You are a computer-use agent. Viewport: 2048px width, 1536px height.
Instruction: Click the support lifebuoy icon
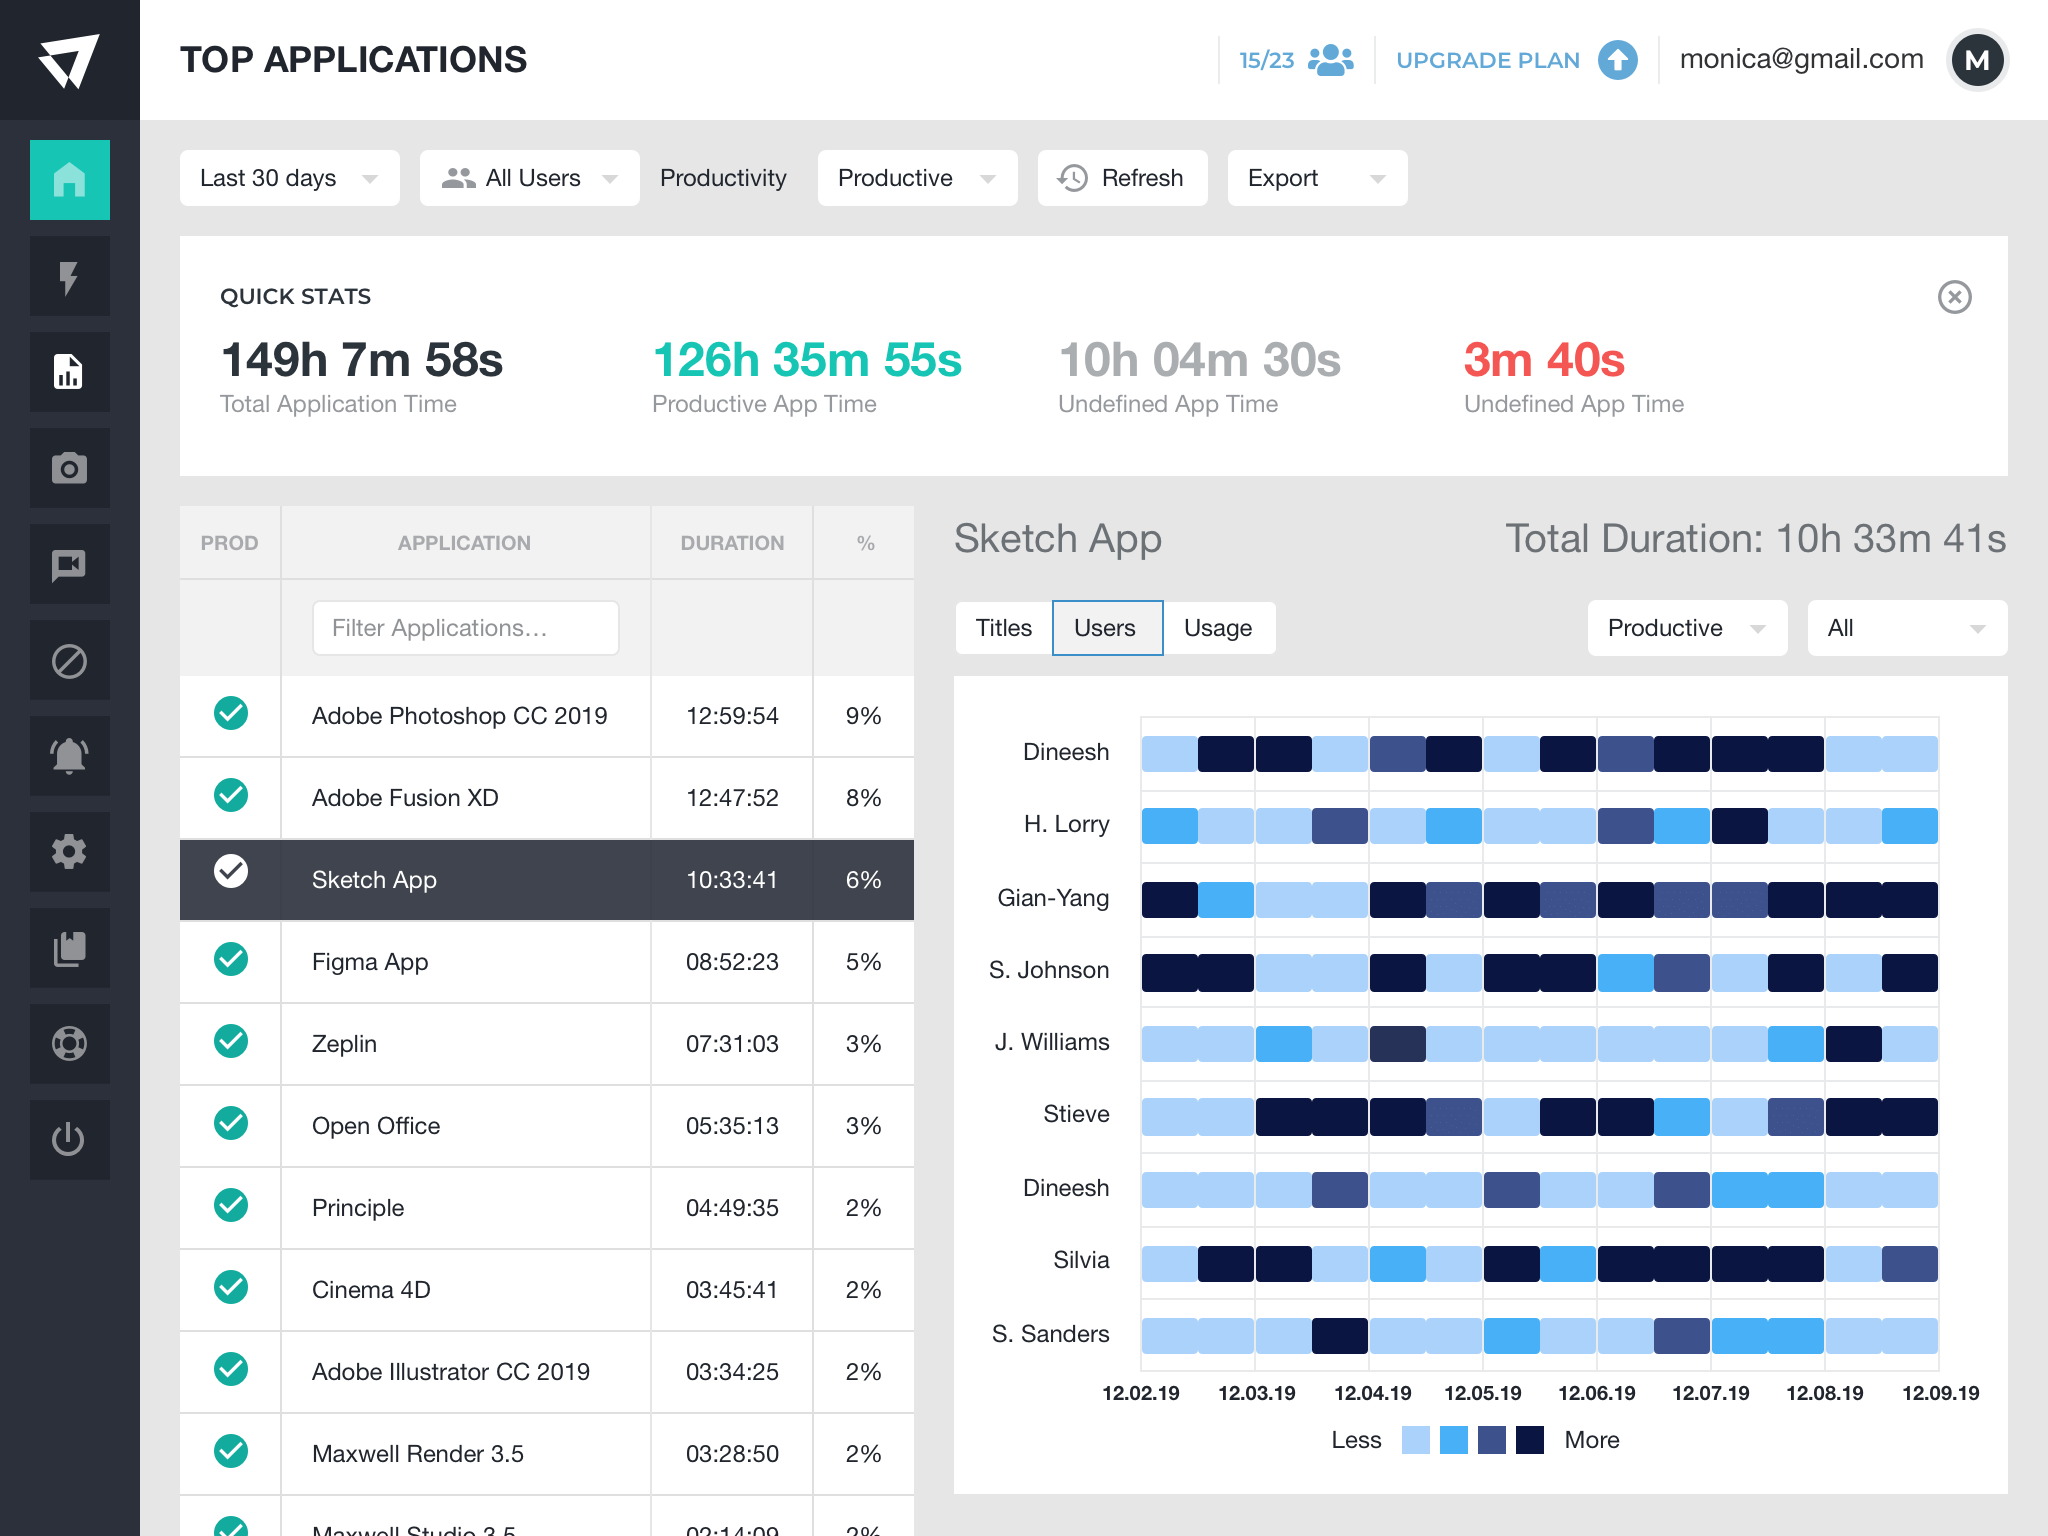pos(69,1043)
